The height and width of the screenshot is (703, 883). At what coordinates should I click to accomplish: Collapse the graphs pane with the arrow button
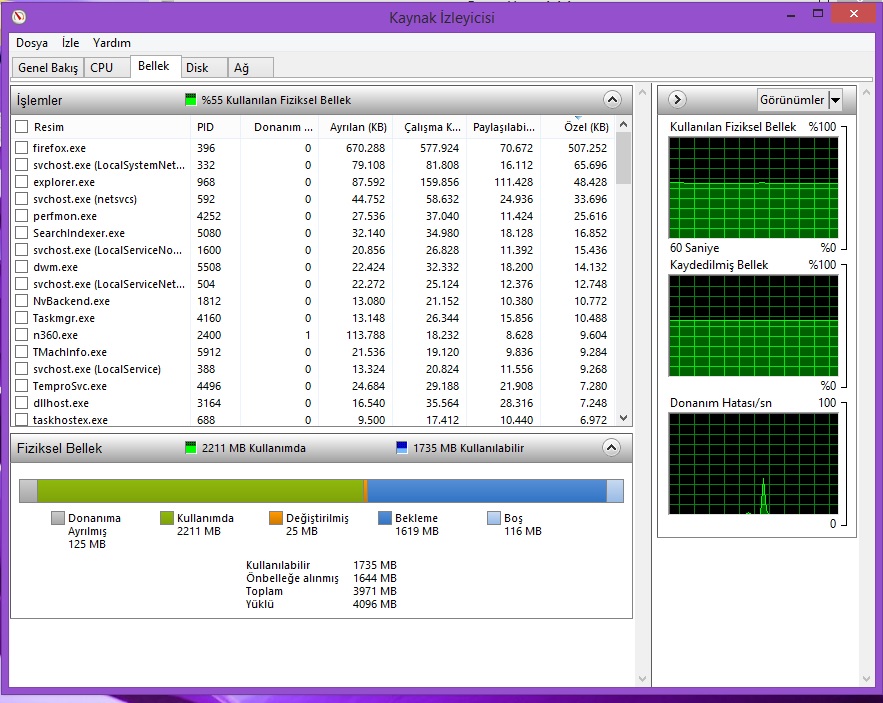[677, 100]
